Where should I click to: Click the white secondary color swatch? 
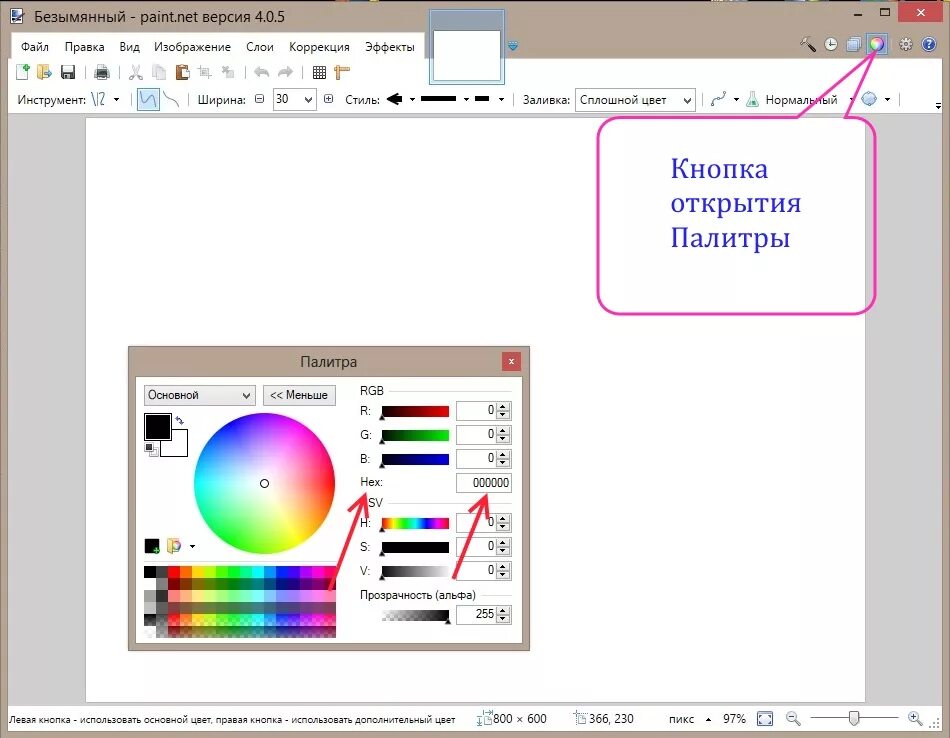[179, 448]
